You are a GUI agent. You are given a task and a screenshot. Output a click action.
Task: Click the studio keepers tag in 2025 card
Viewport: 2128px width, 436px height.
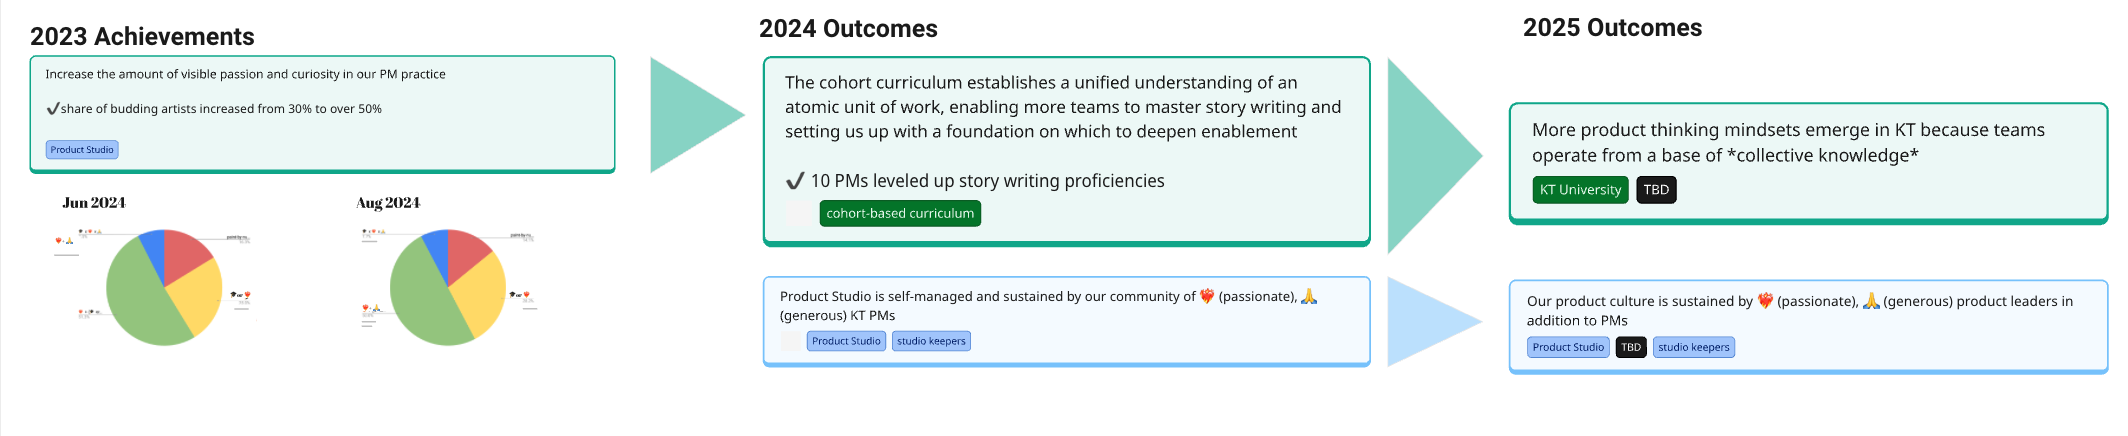[1693, 347]
